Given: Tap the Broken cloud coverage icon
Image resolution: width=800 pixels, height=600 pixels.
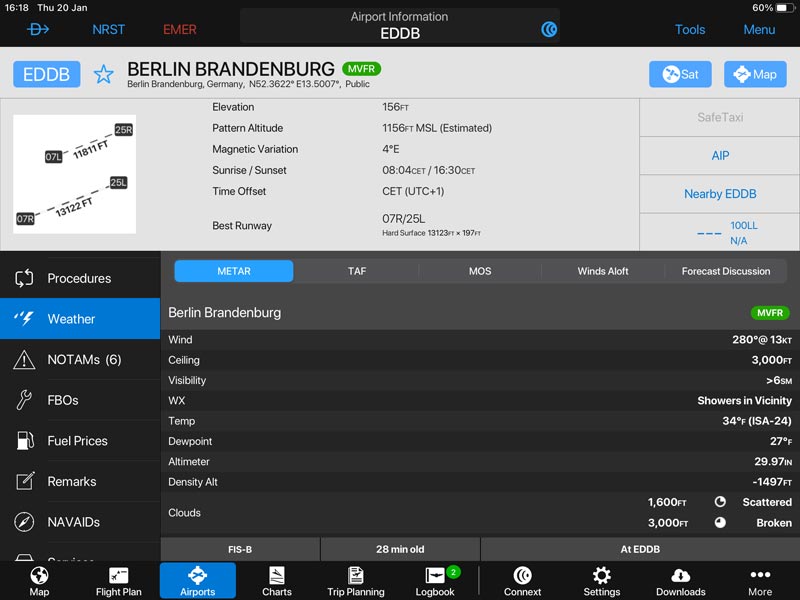Looking at the screenshot, I should [720, 522].
